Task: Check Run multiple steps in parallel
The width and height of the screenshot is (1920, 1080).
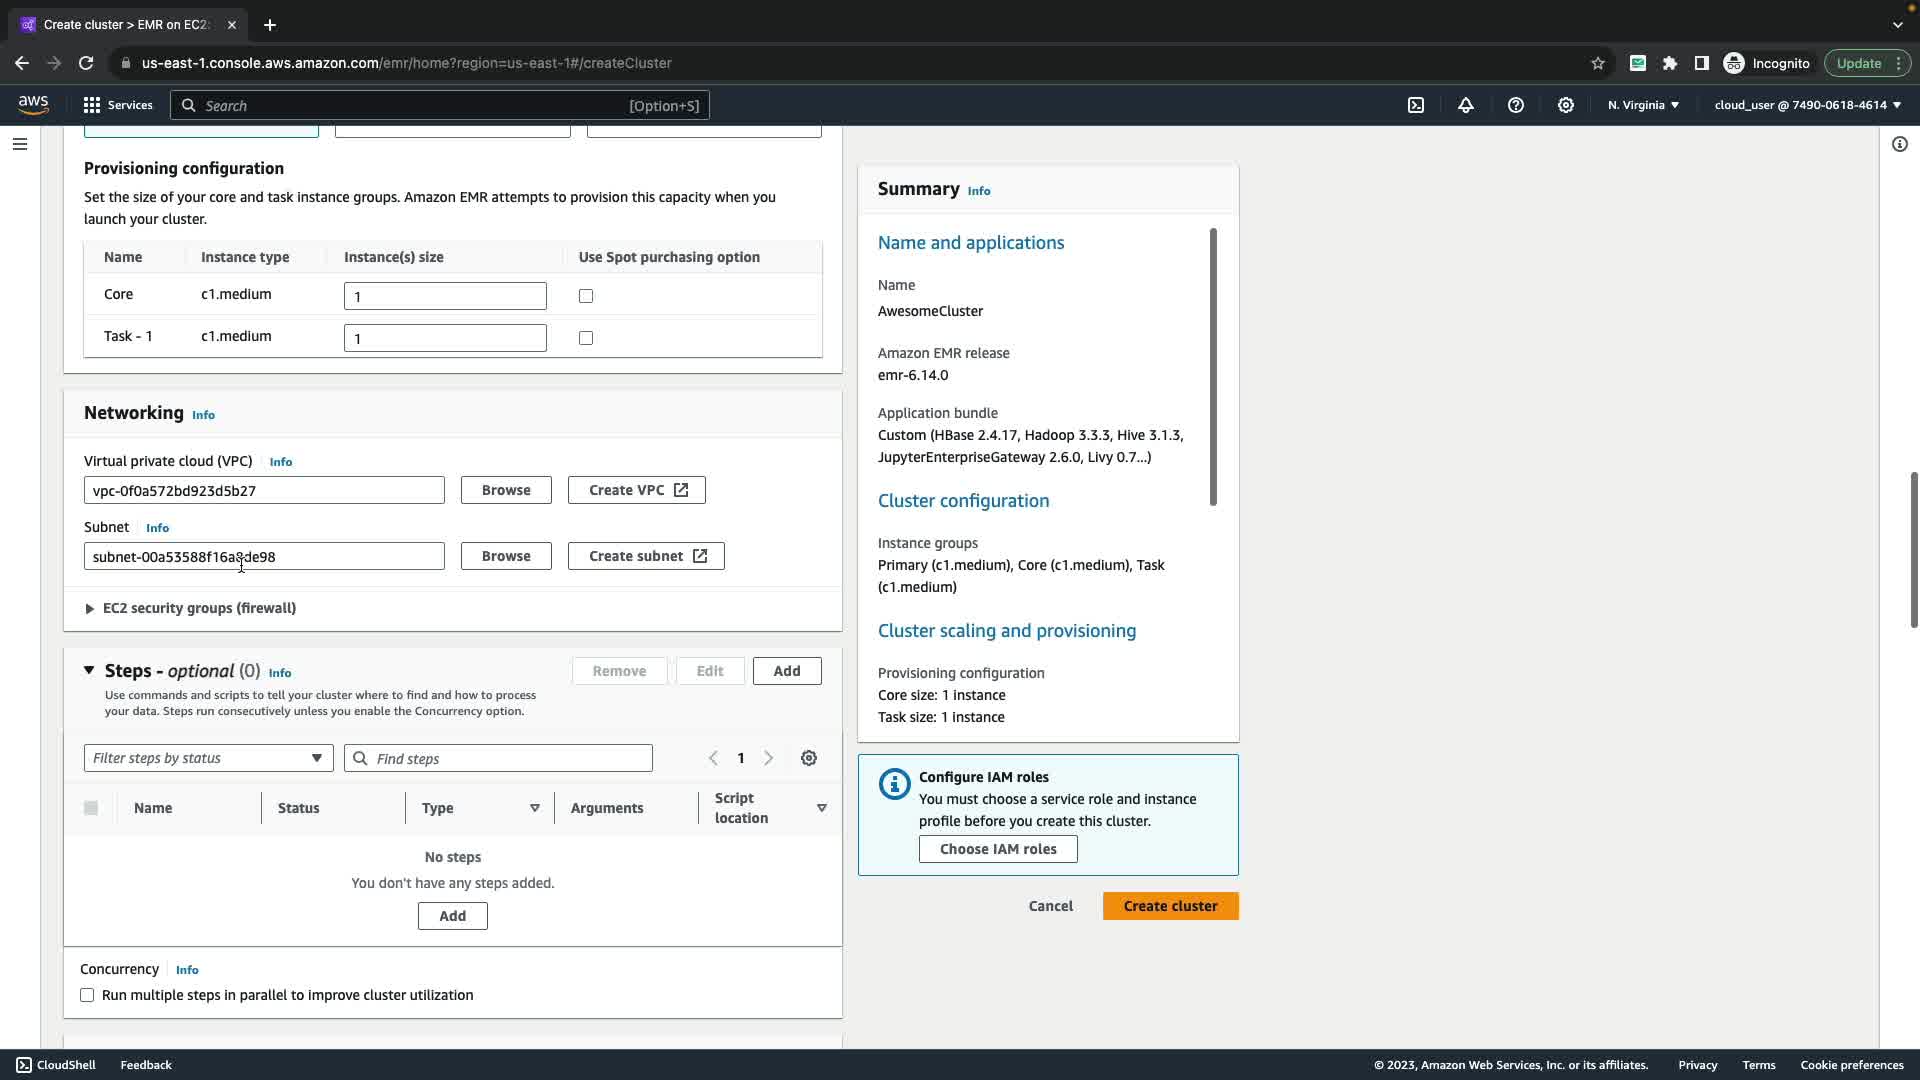Action: (x=88, y=995)
